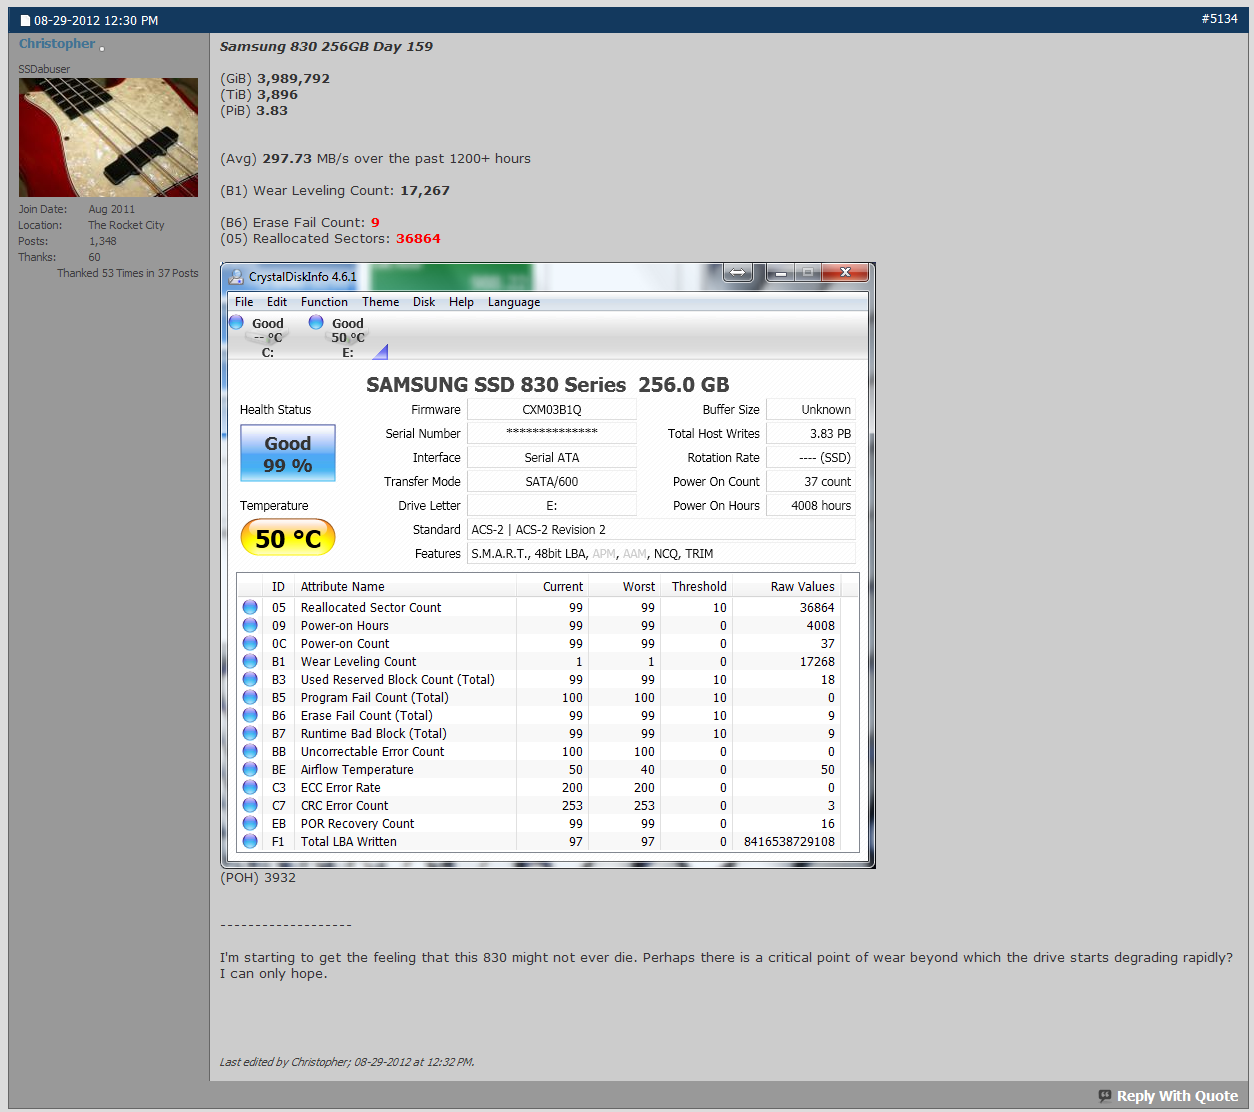This screenshot has width=1254, height=1112.
Task: Click the Attribute Name column header
Action: 405,587
